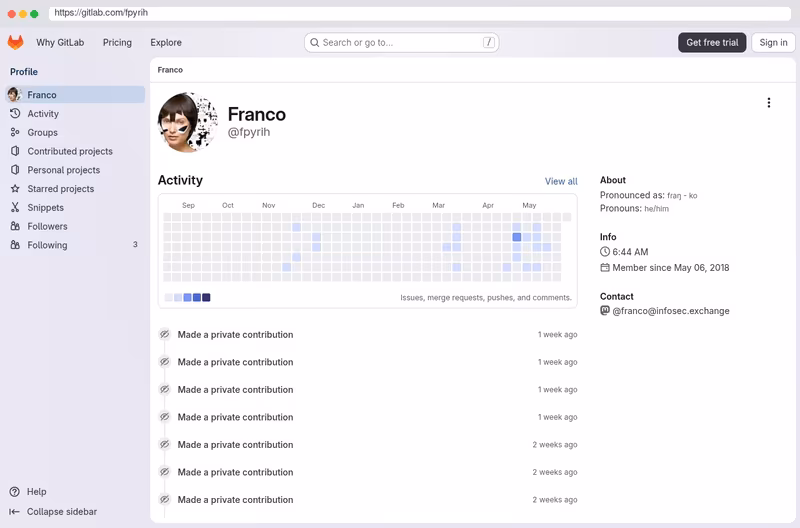Open Snippets in the sidebar
The width and height of the screenshot is (800, 528).
75,208
